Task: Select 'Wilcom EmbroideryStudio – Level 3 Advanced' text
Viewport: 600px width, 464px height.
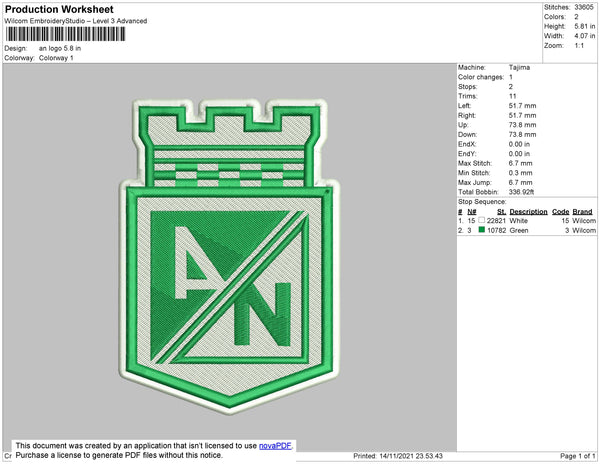Action: coord(76,21)
